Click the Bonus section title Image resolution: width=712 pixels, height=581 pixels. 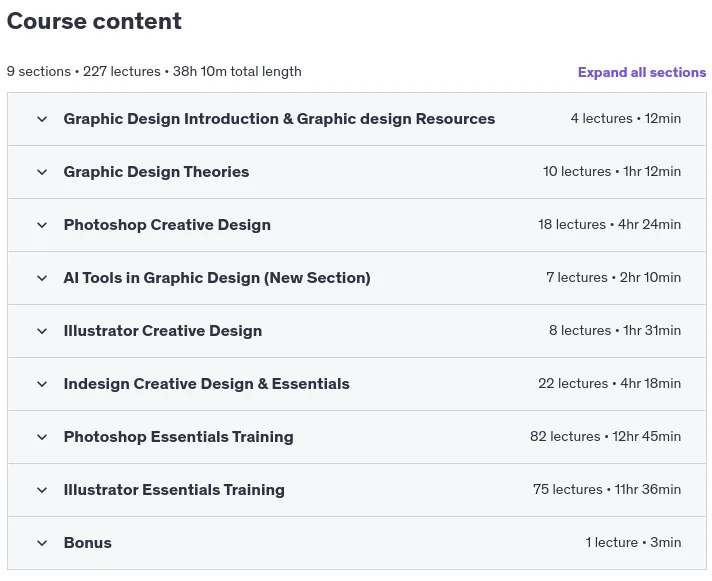click(88, 543)
